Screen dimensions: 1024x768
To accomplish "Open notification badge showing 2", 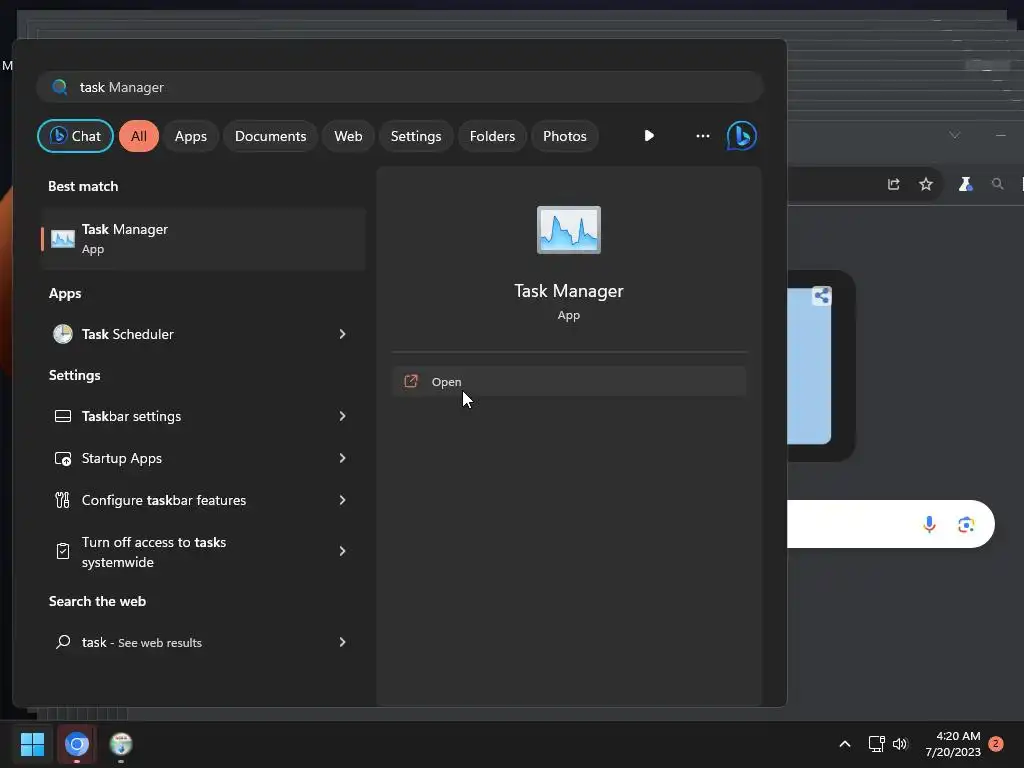I will coord(996,743).
